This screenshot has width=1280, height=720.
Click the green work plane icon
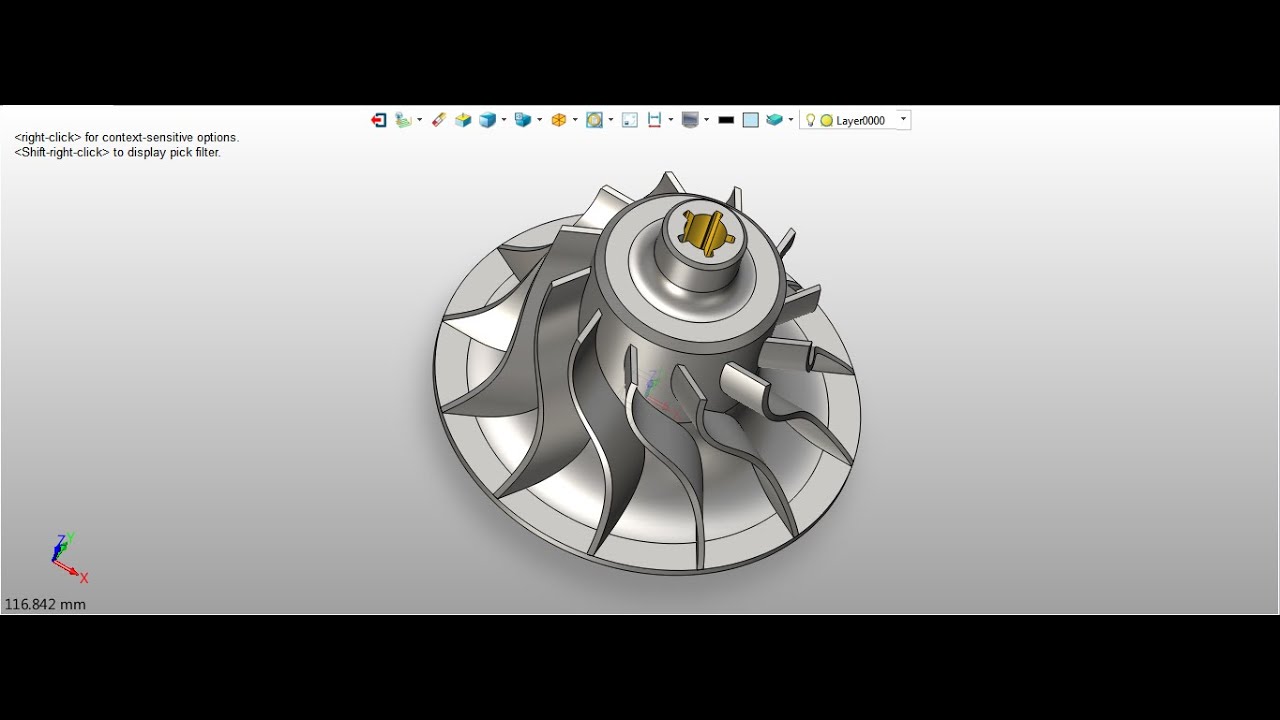click(402, 120)
